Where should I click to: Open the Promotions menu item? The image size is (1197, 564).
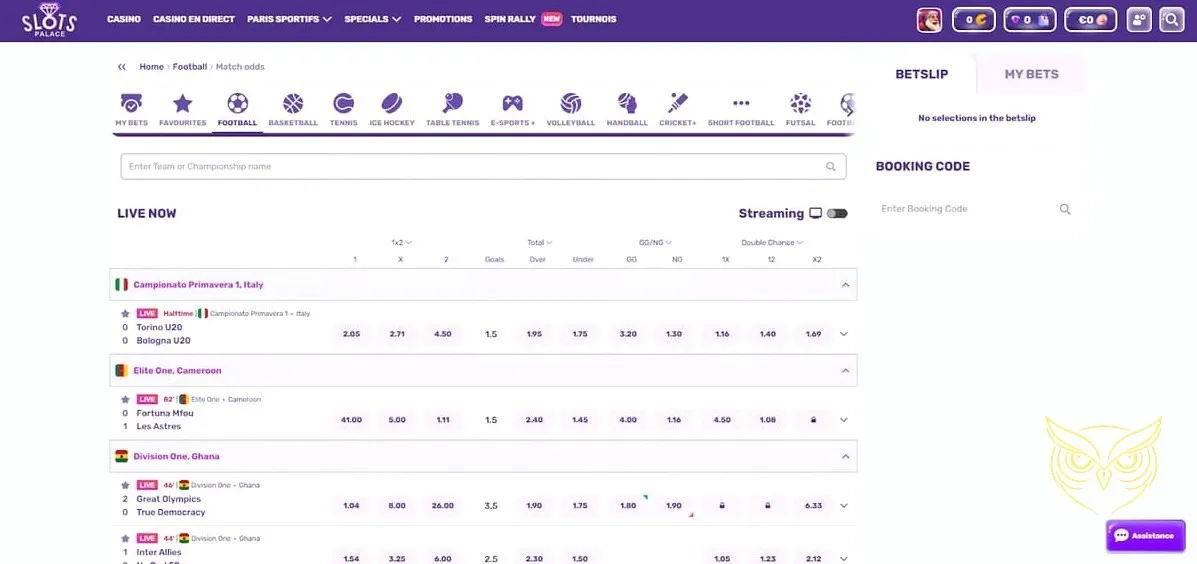443,19
